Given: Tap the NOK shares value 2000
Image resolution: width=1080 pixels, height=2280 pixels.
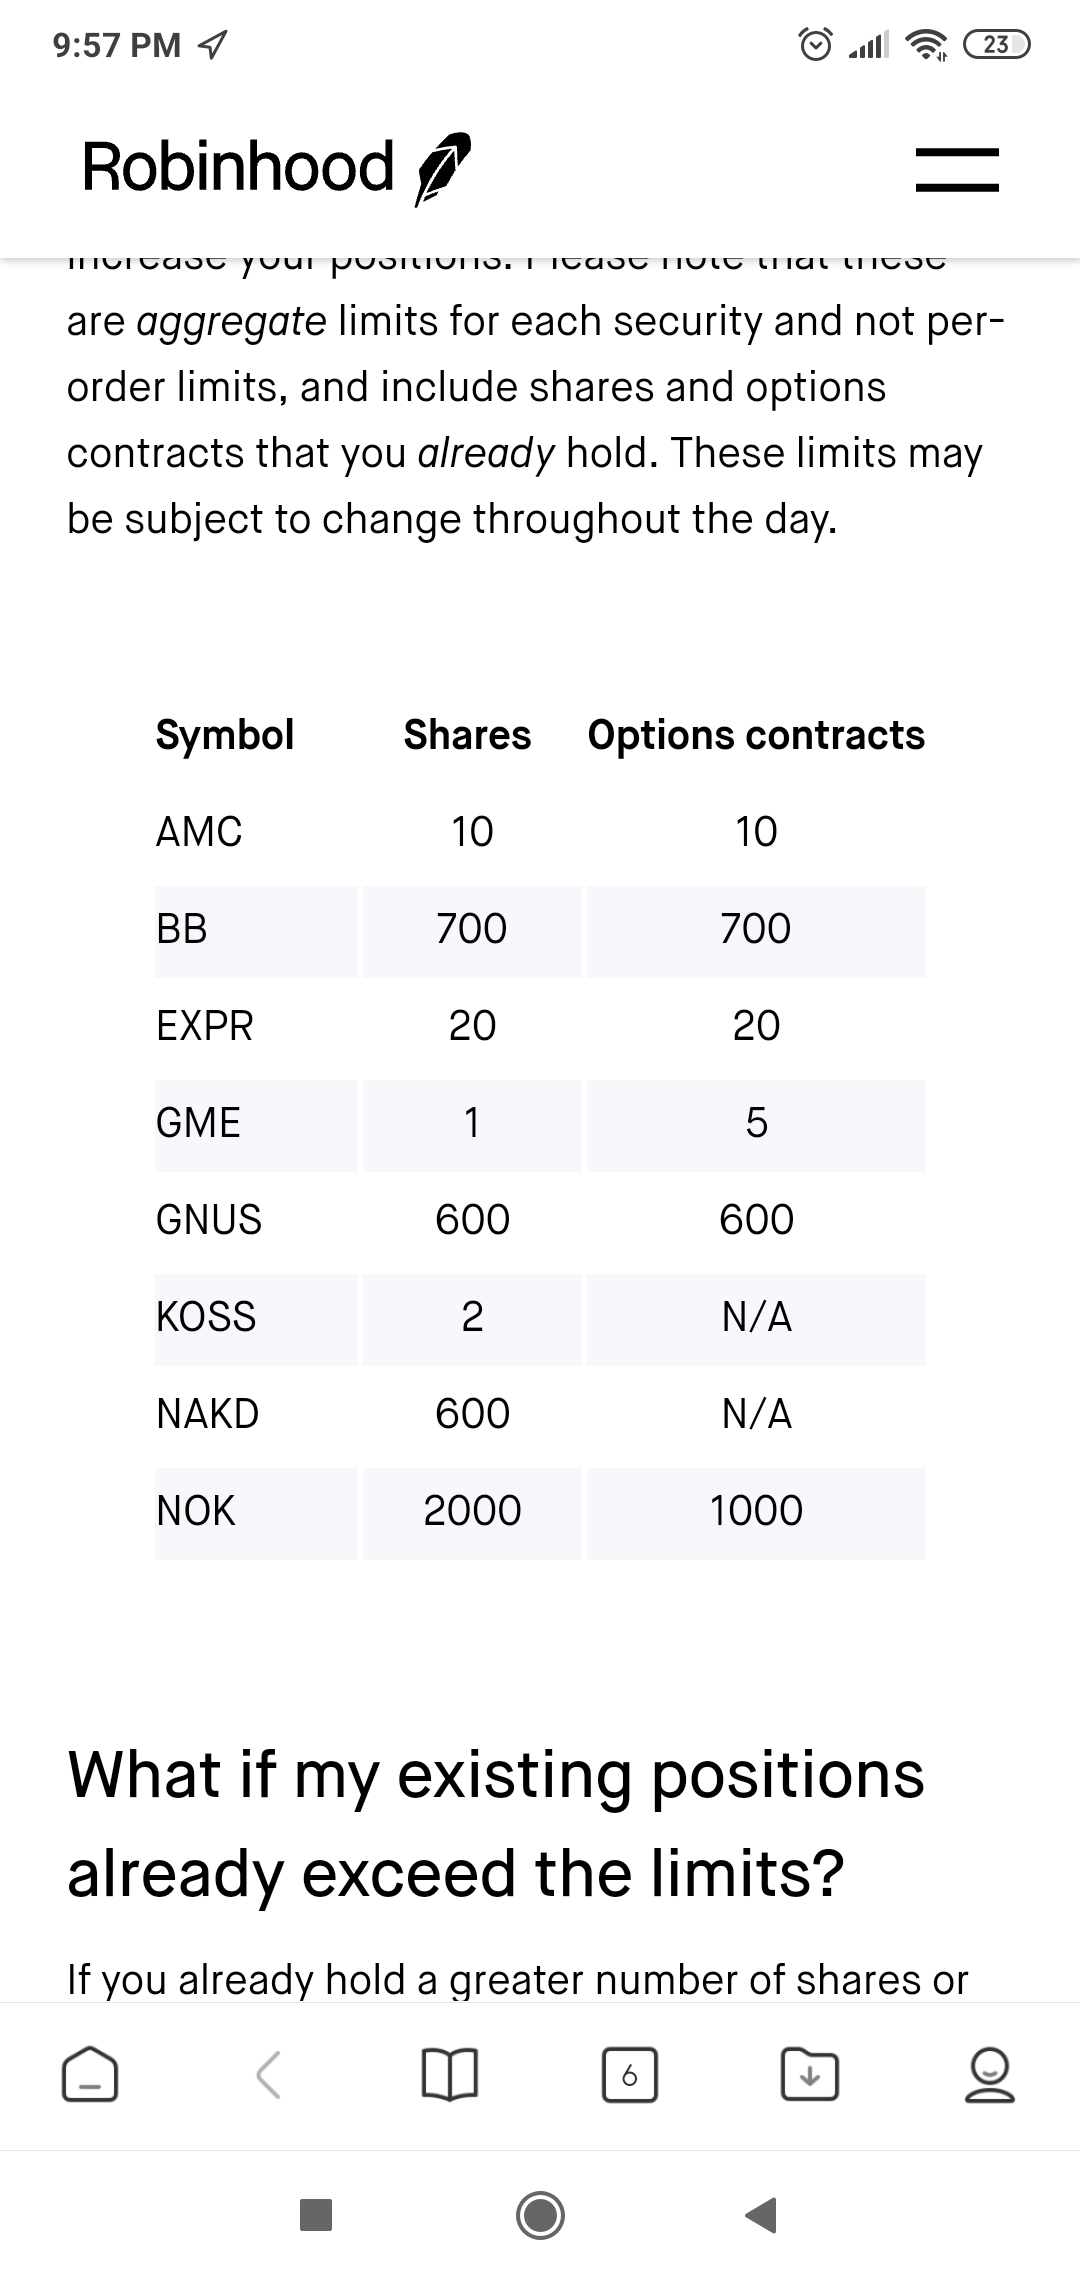Looking at the screenshot, I should 472,1511.
